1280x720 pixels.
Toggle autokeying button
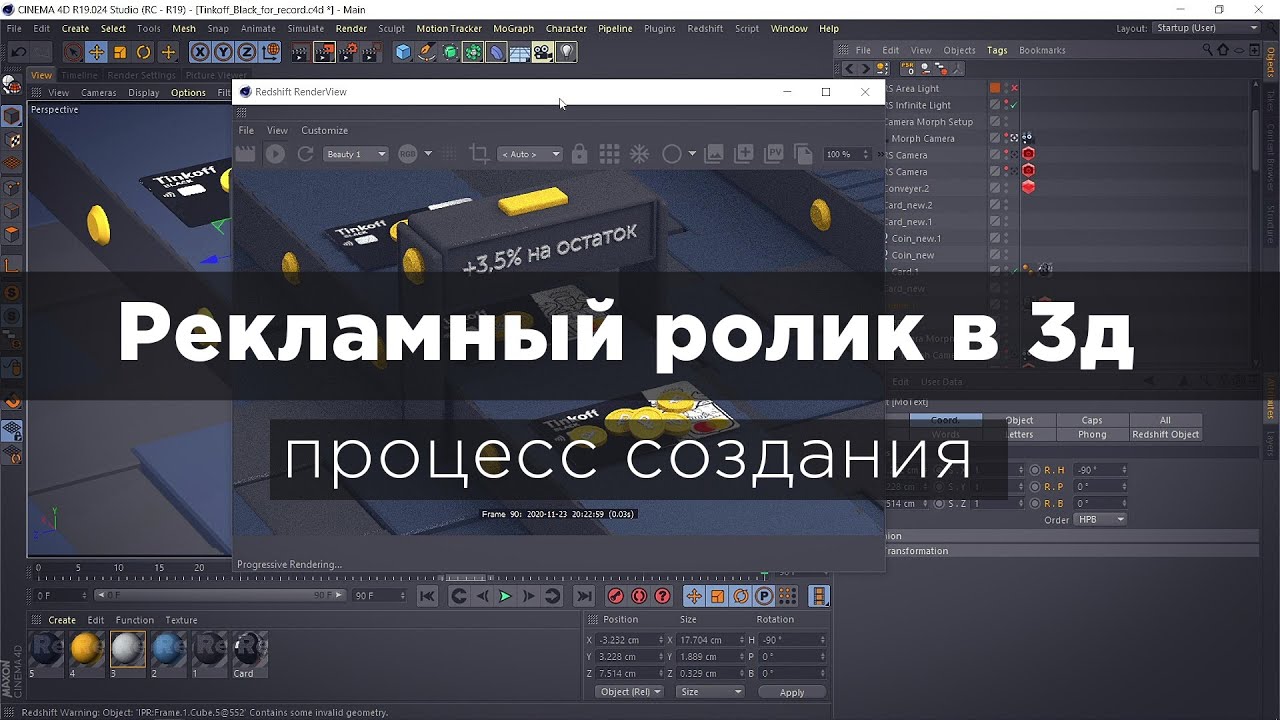tap(639, 596)
